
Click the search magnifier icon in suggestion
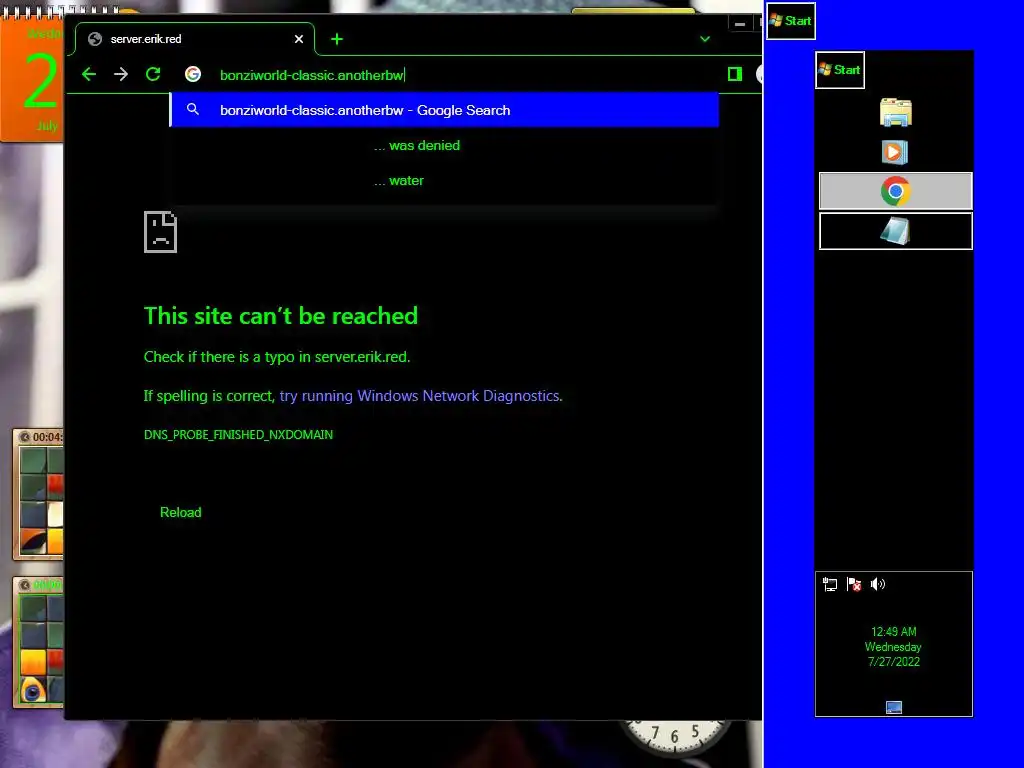tap(193, 110)
